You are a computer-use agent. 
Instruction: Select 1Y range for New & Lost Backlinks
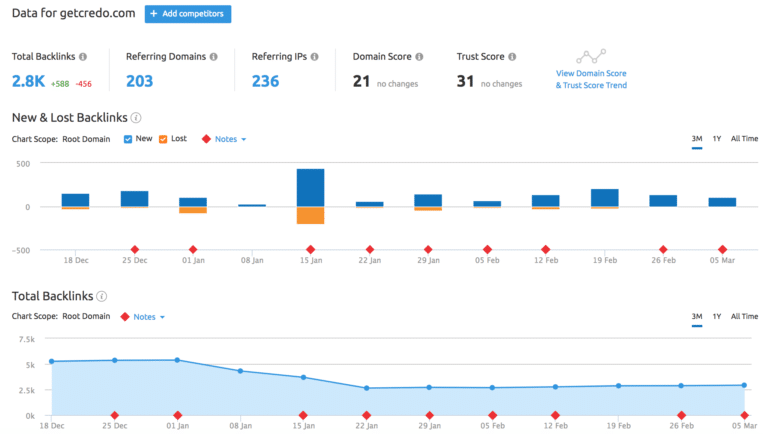pyautogui.click(x=717, y=139)
